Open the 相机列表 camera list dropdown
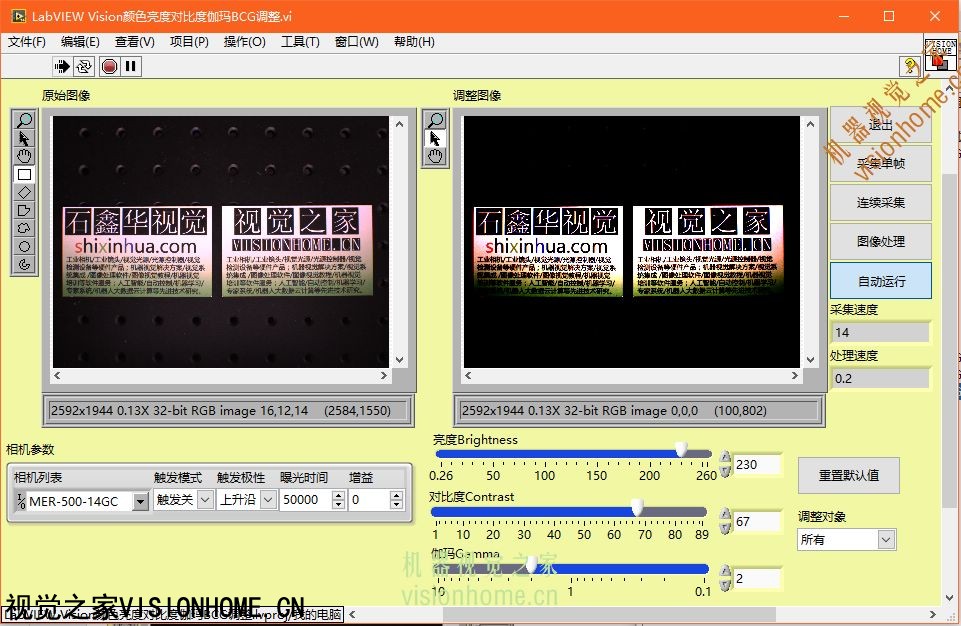This screenshot has width=961, height=626. (141, 501)
